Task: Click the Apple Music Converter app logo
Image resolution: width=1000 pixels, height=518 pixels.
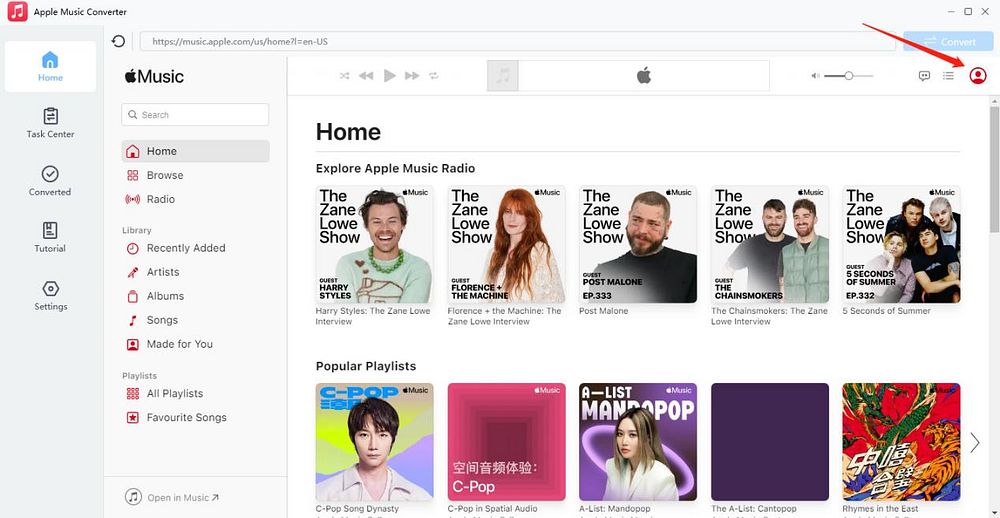Action: pos(17,11)
